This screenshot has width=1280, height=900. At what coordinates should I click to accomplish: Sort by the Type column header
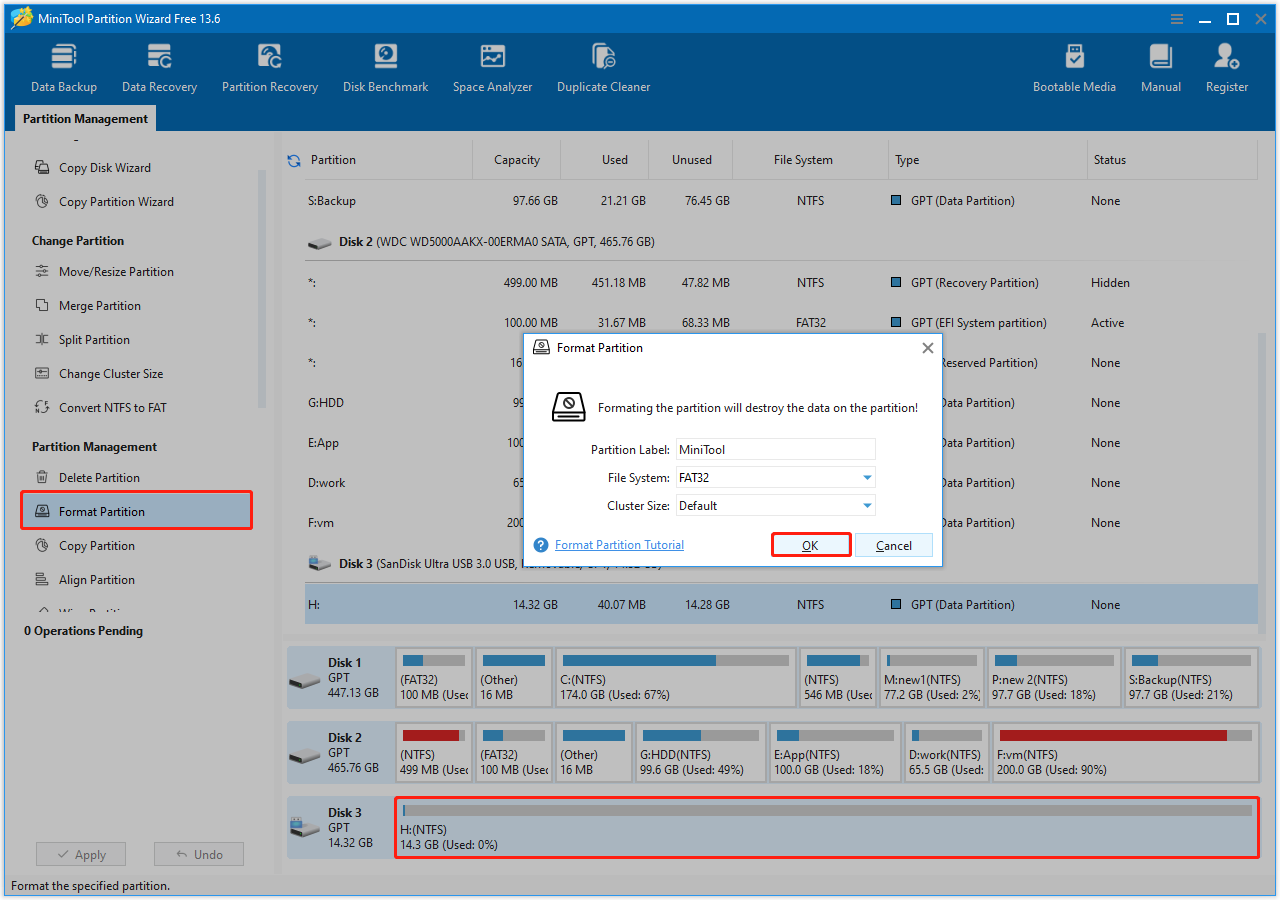(x=987, y=160)
